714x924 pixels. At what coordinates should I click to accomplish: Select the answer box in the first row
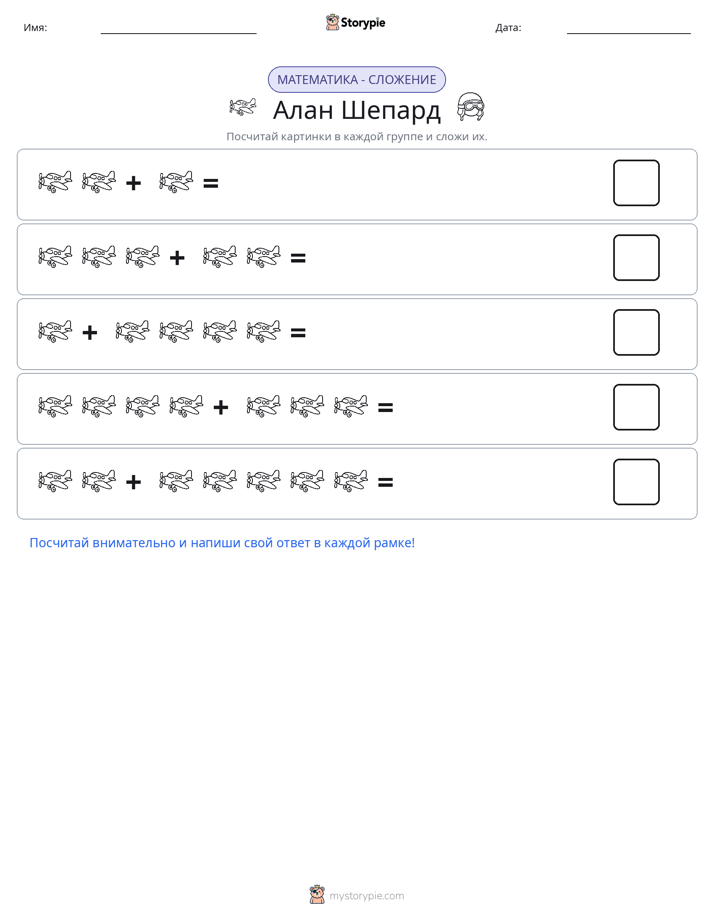[636, 183]
